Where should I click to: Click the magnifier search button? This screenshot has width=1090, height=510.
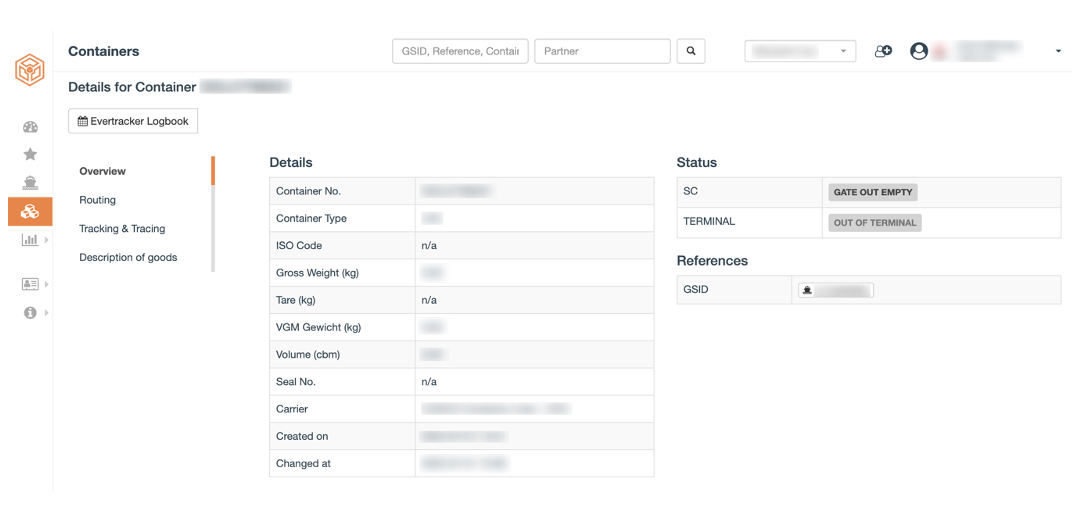(x=691, y=51)
